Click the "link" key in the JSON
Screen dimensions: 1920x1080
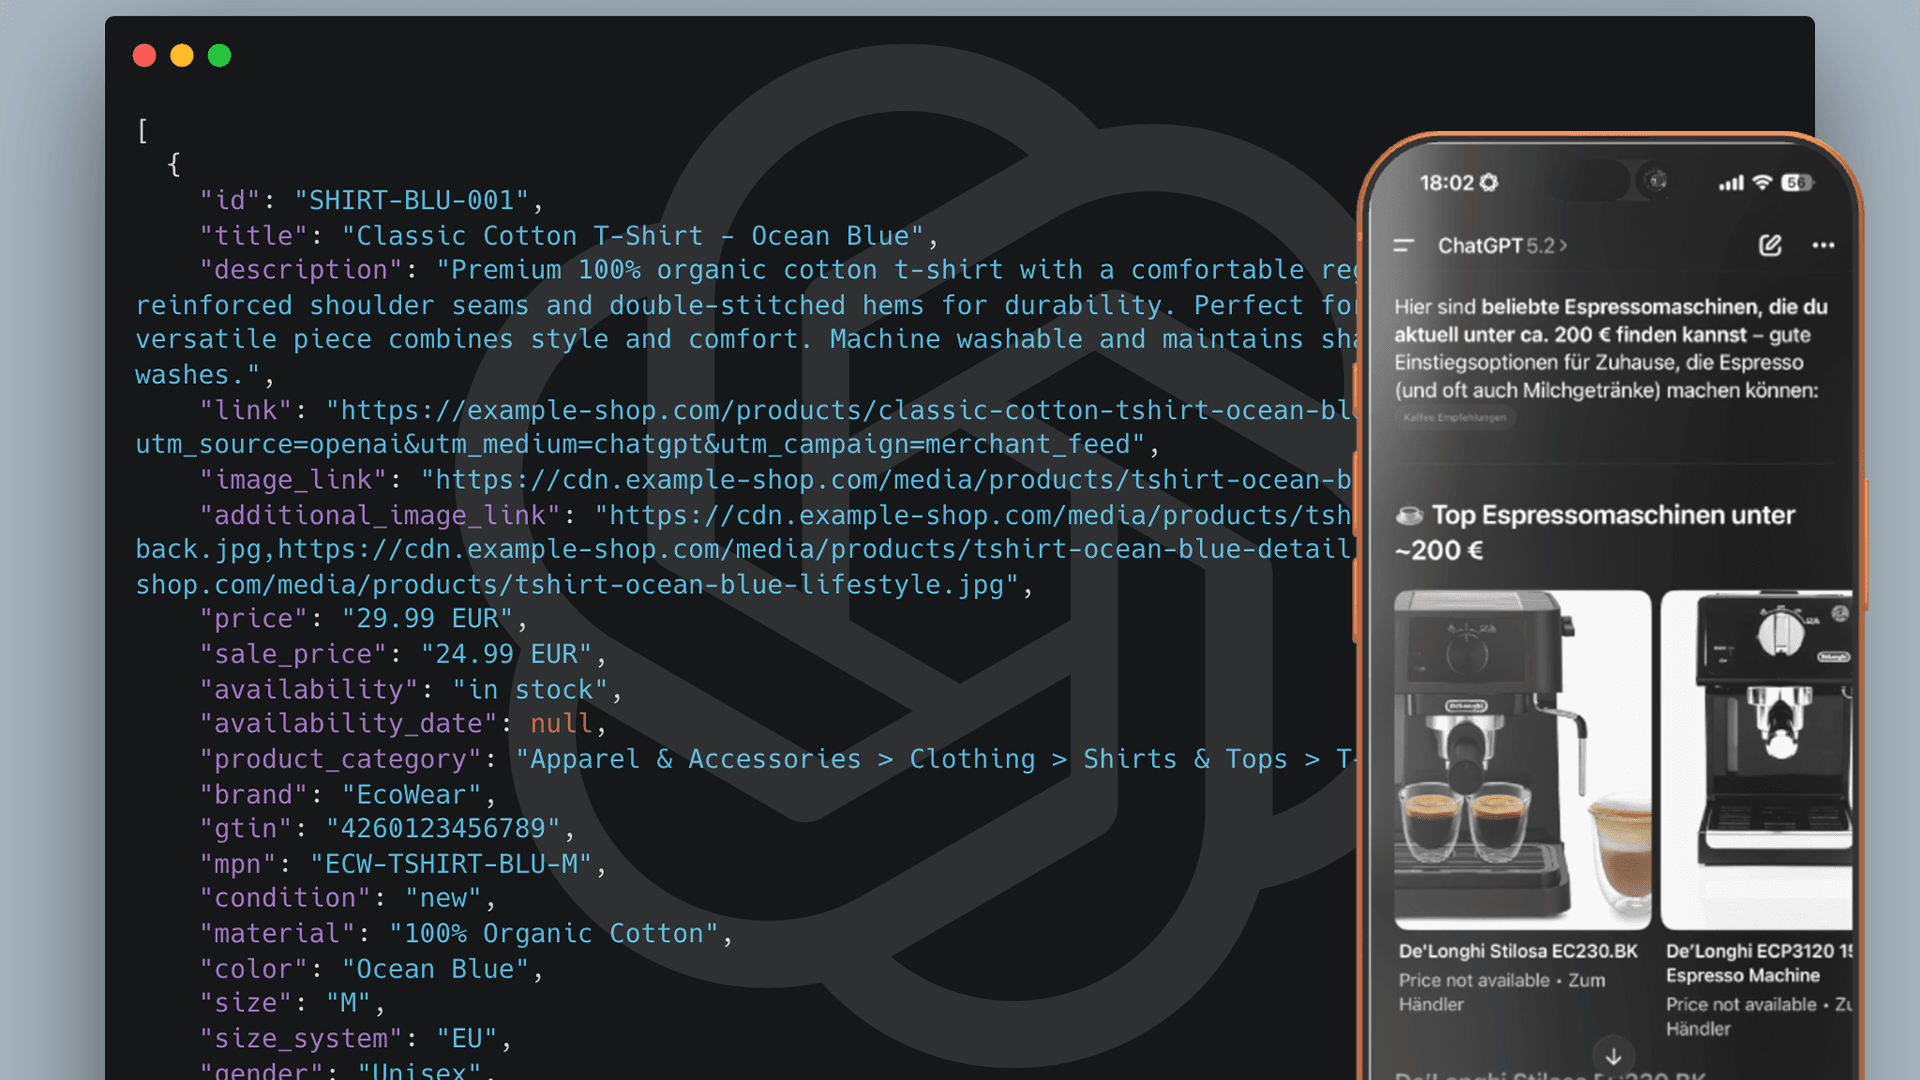tap(246, 410)
